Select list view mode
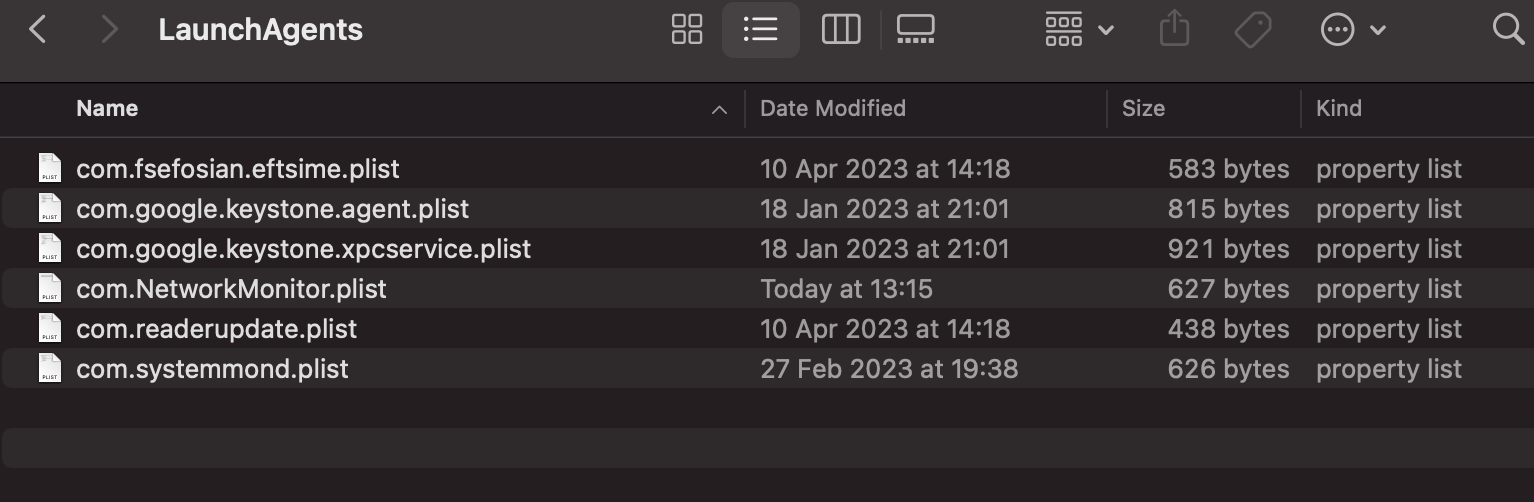Viewport: 1534px width, 502px height. tap(760, 30)
